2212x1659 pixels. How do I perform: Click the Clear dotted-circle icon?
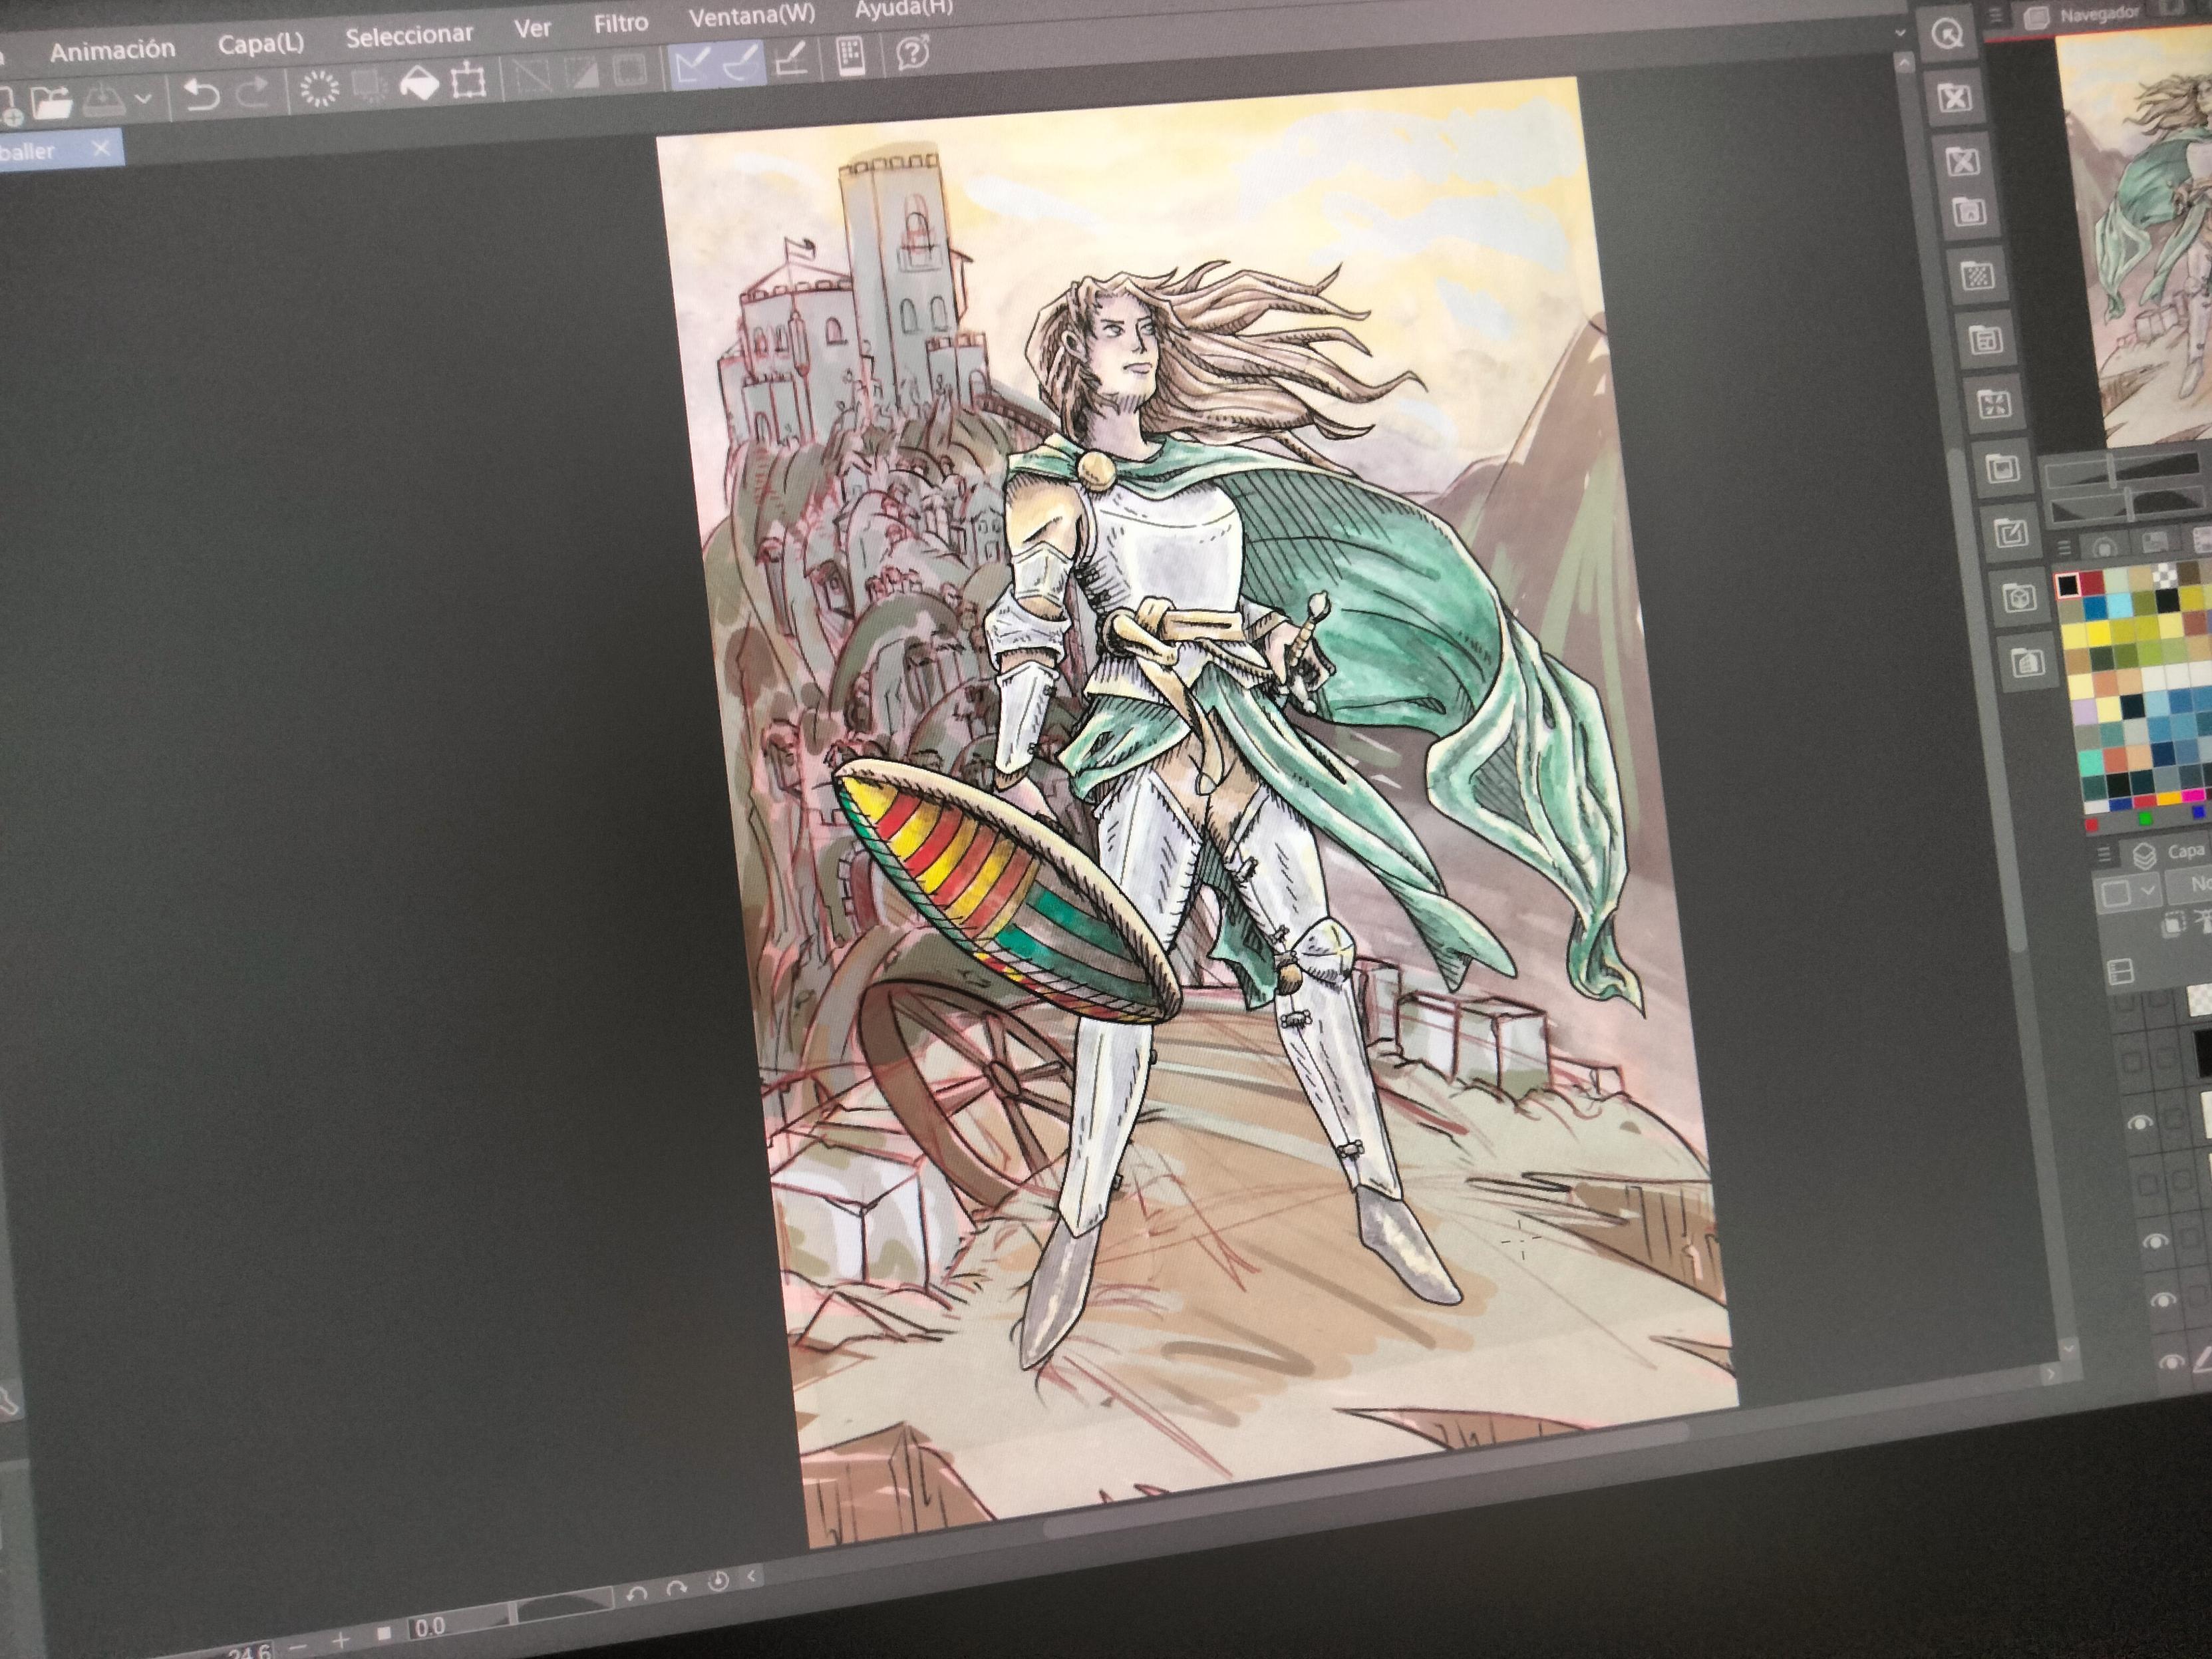click(320, 90)
